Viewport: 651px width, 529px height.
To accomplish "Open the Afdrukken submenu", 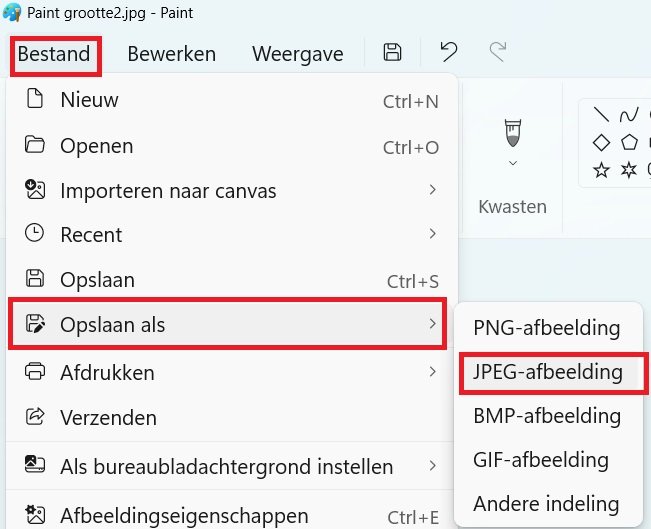I will pyautogui.click(x=432, y=372).
